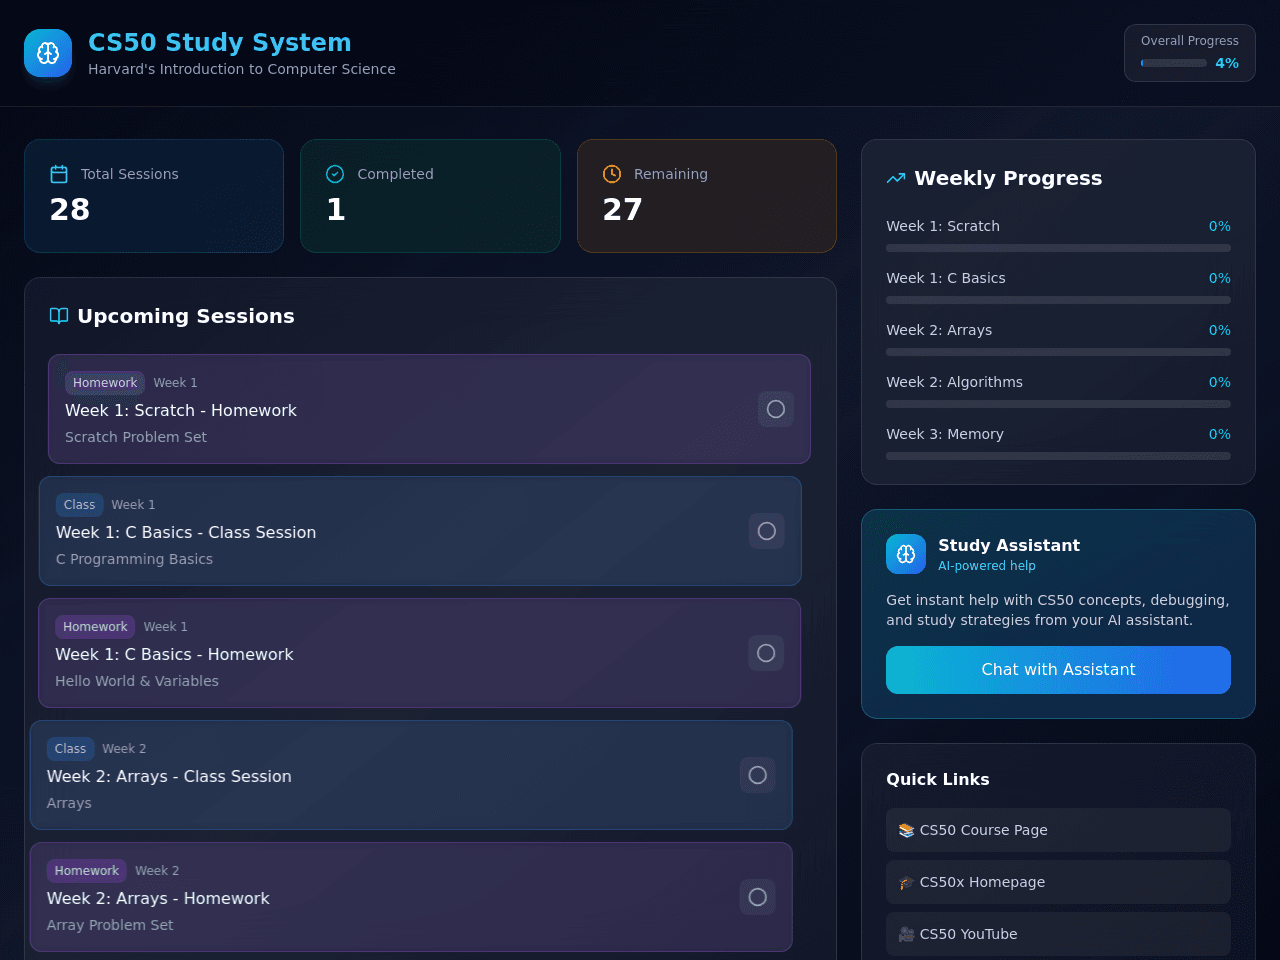Click the 'Week 1: Scratch - Homework' title
This screenshot has height=960, width=1280.
[181, 410]
